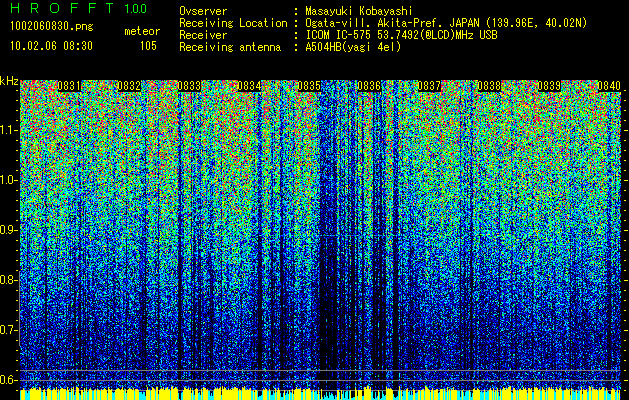Click the meteor label
This screenshot has width=629, height=400.
click(142, 31)
